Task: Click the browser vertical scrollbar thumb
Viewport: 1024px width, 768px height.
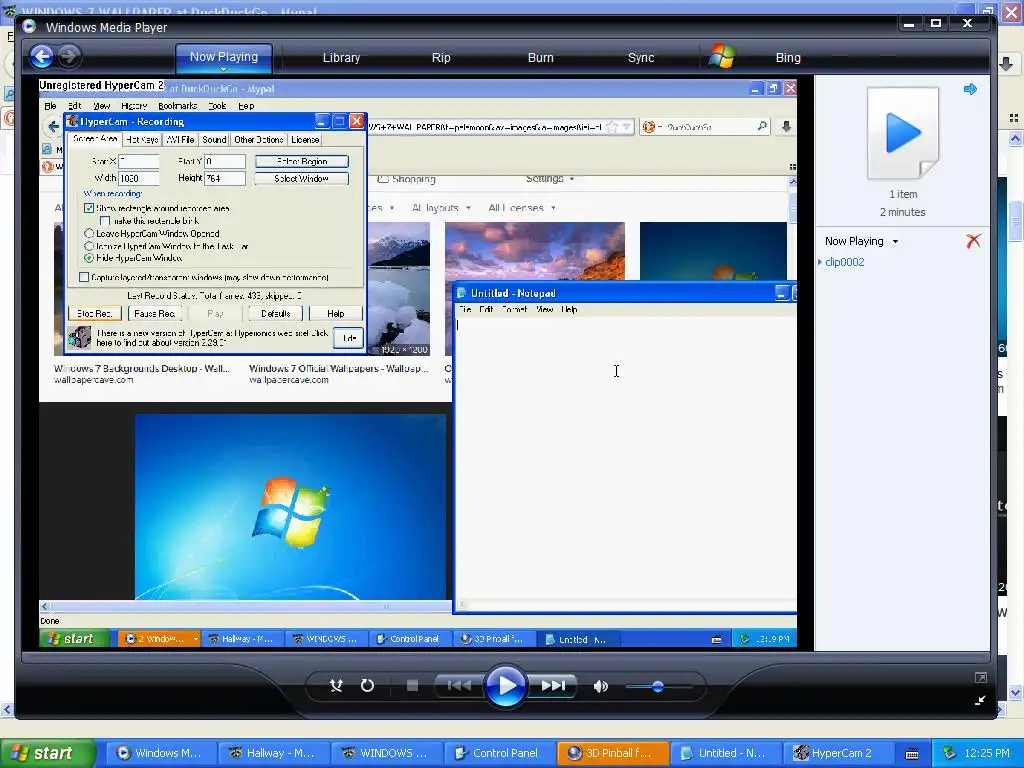Action: click(x=1015, y=222)
